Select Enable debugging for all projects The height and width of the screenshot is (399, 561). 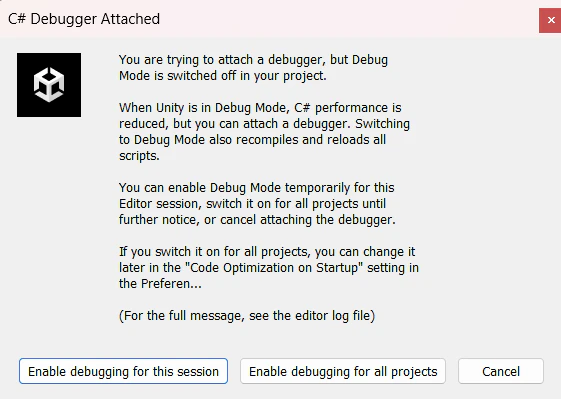pos(343,371)
